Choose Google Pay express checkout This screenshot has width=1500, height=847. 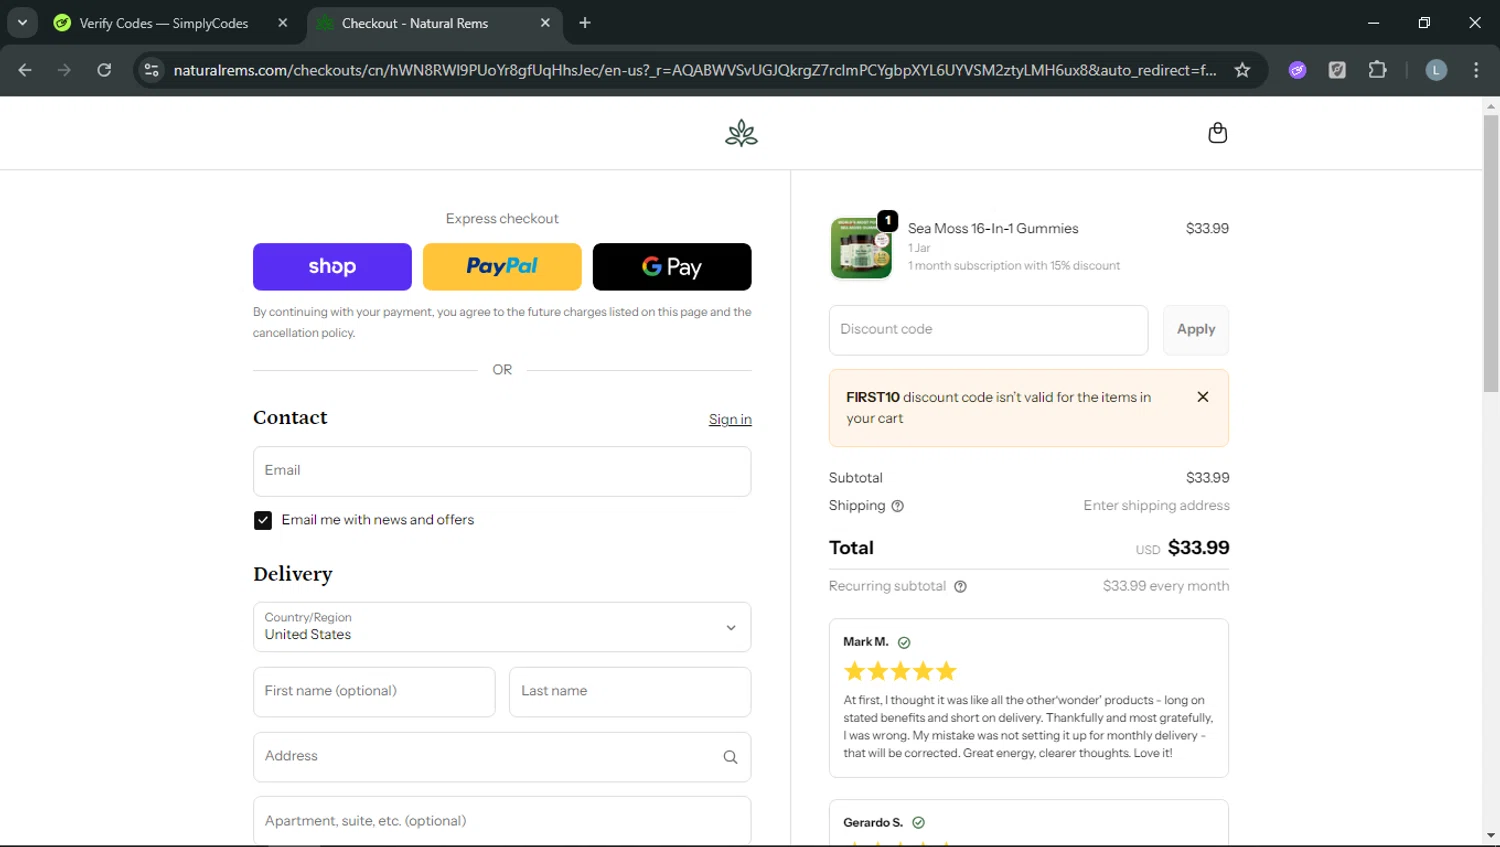[672, 267]
